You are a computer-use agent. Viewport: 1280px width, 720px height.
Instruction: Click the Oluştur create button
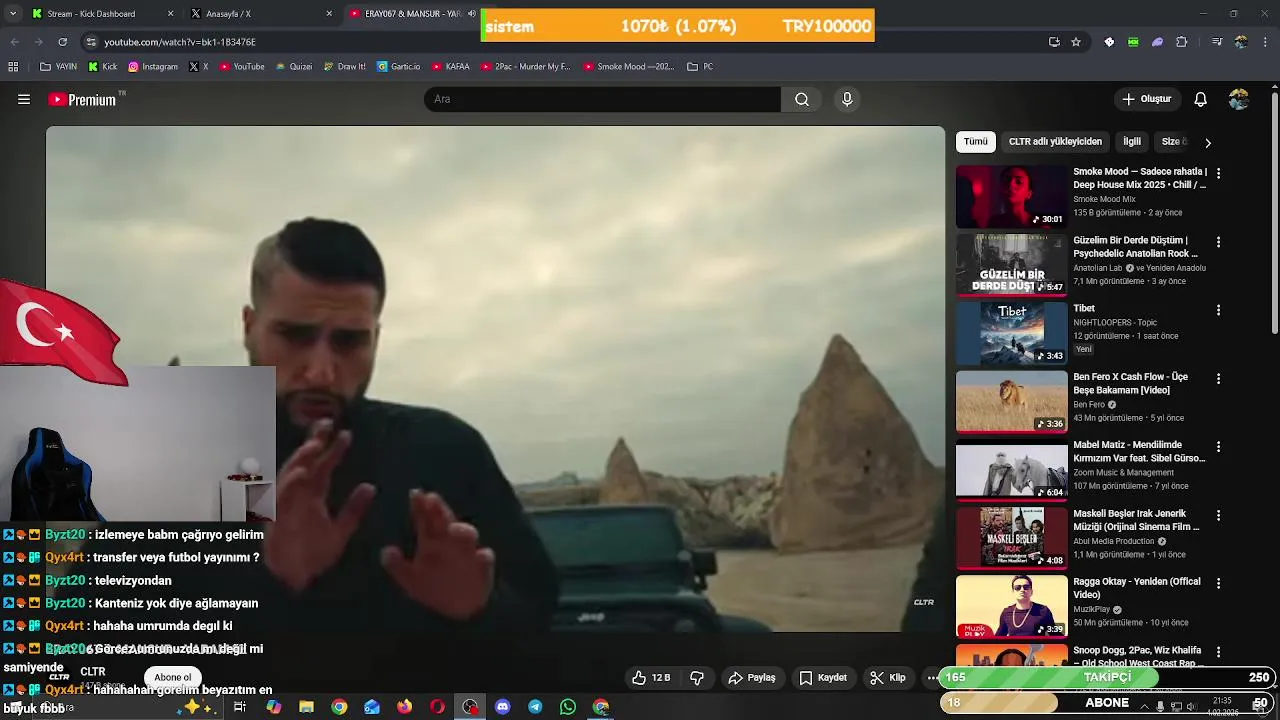click(1146, 99)
